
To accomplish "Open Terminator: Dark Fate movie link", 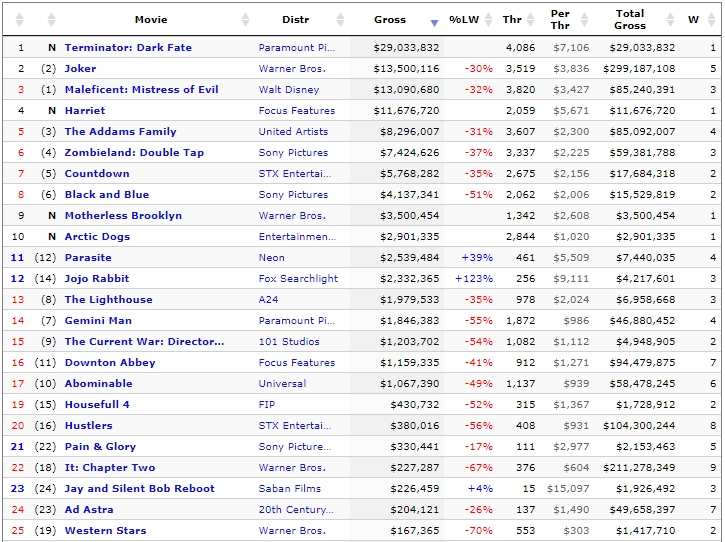I will pos(128,48).
